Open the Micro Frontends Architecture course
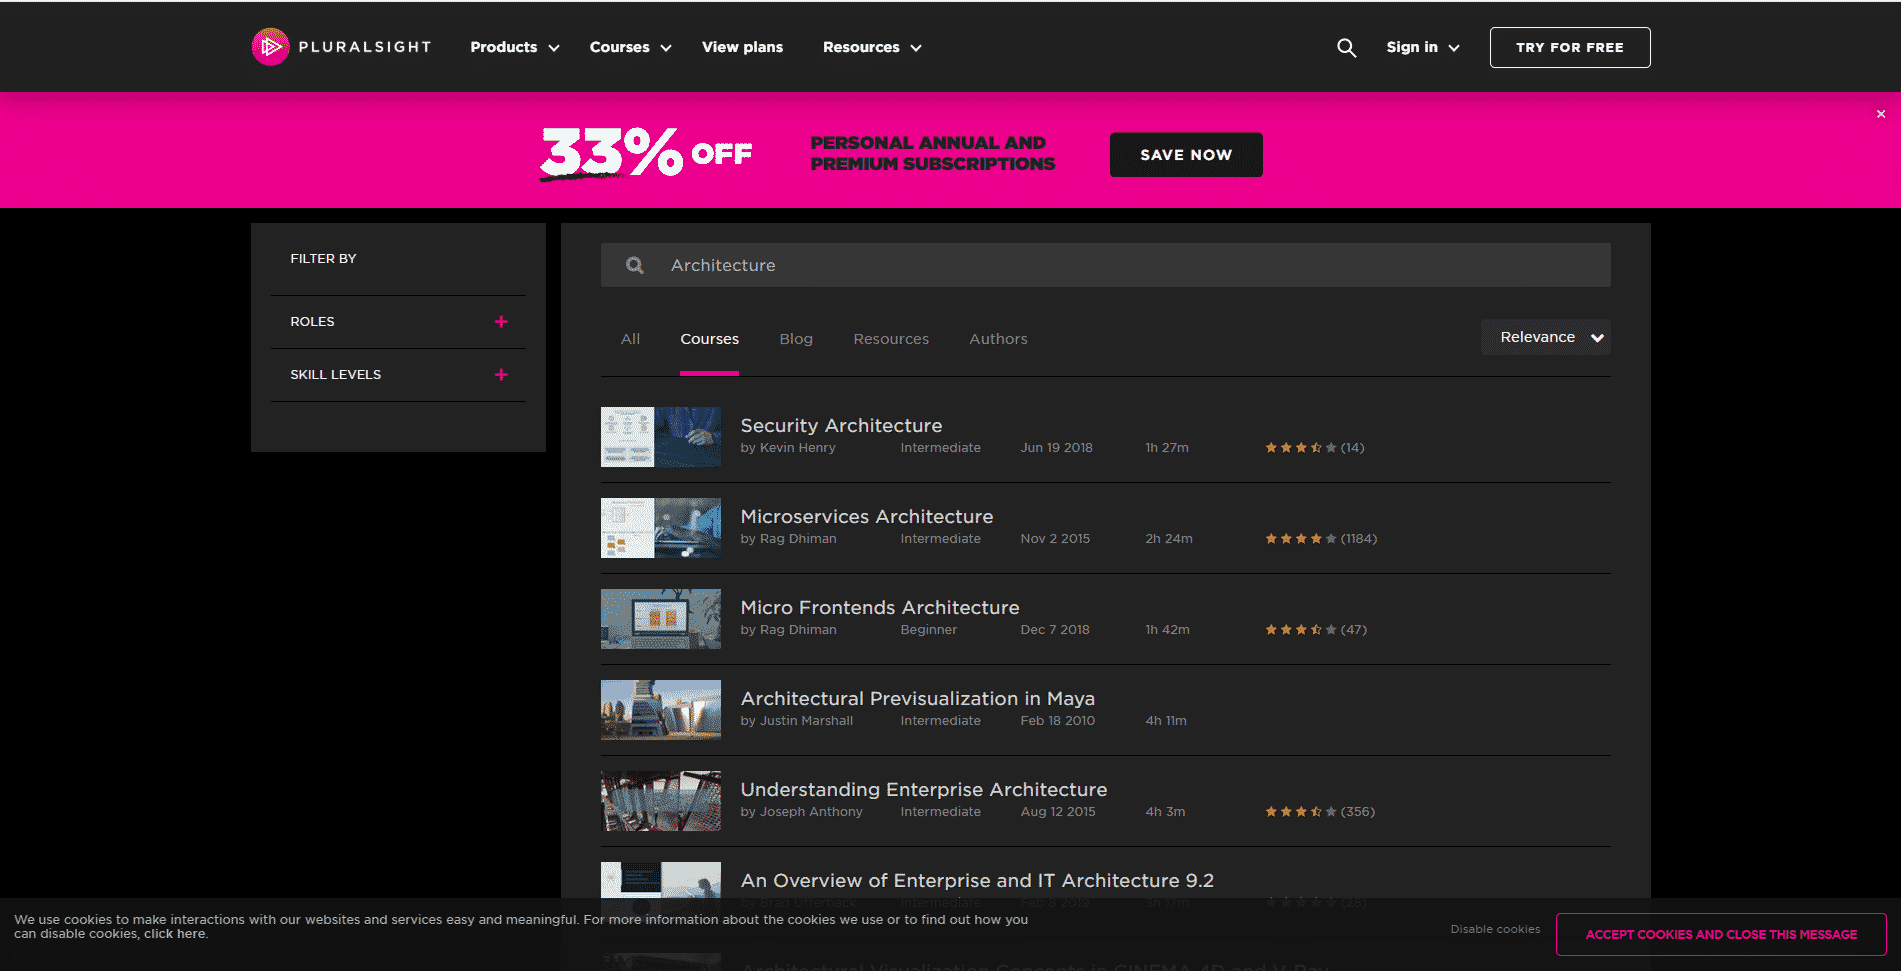 point(880,608)
